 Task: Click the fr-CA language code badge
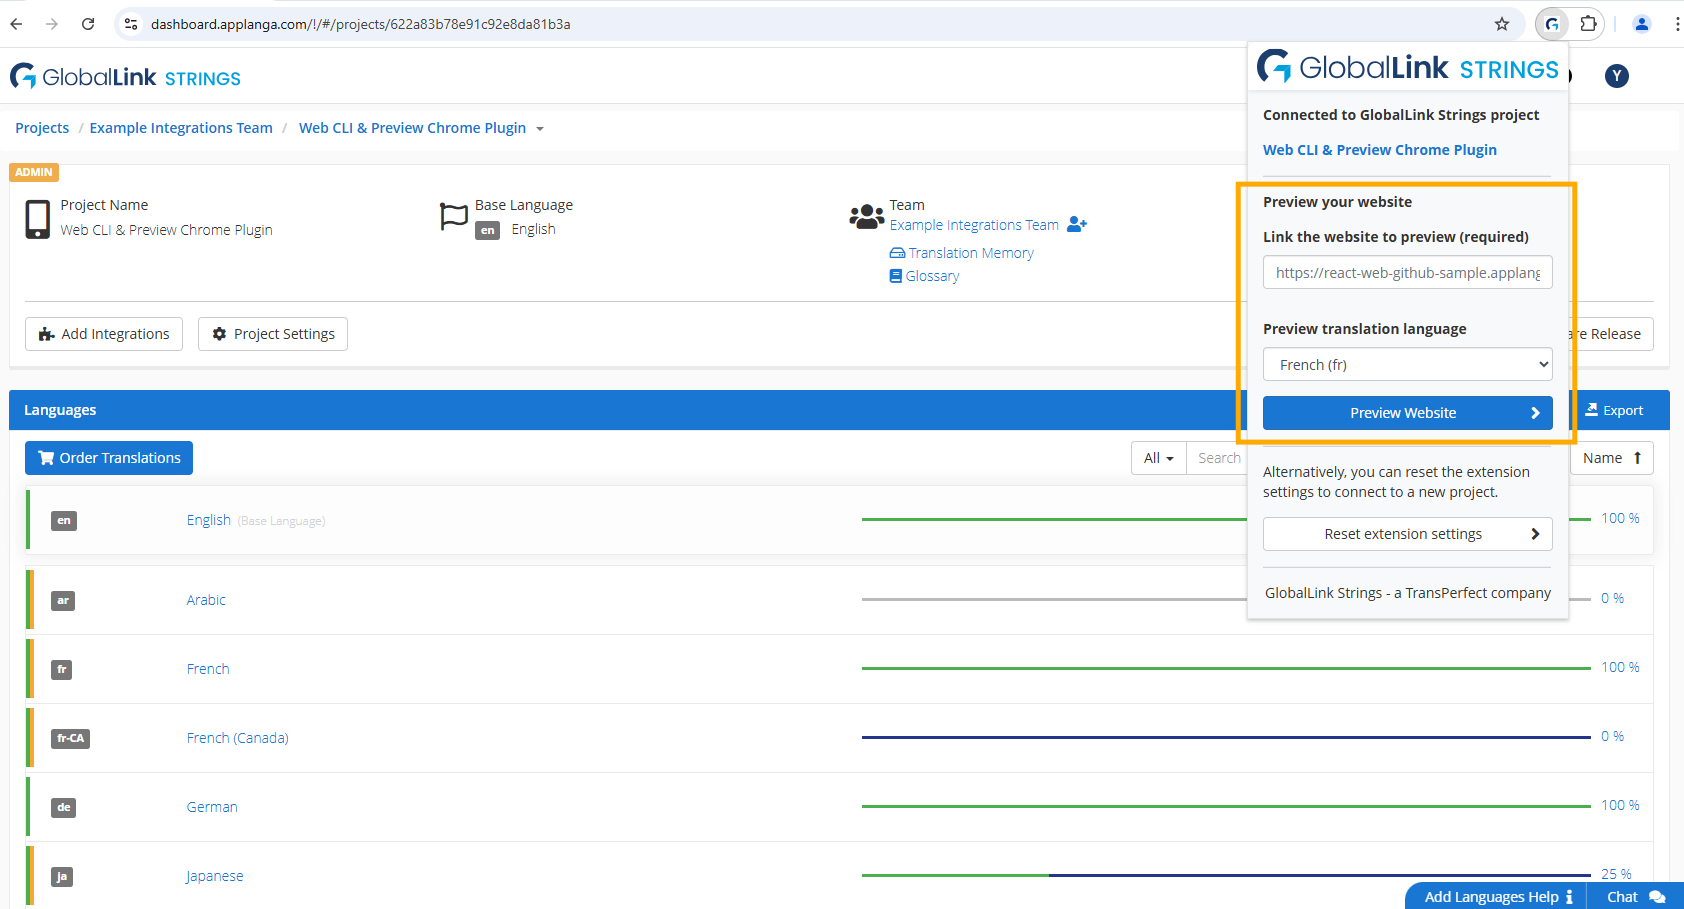point(70,739)
